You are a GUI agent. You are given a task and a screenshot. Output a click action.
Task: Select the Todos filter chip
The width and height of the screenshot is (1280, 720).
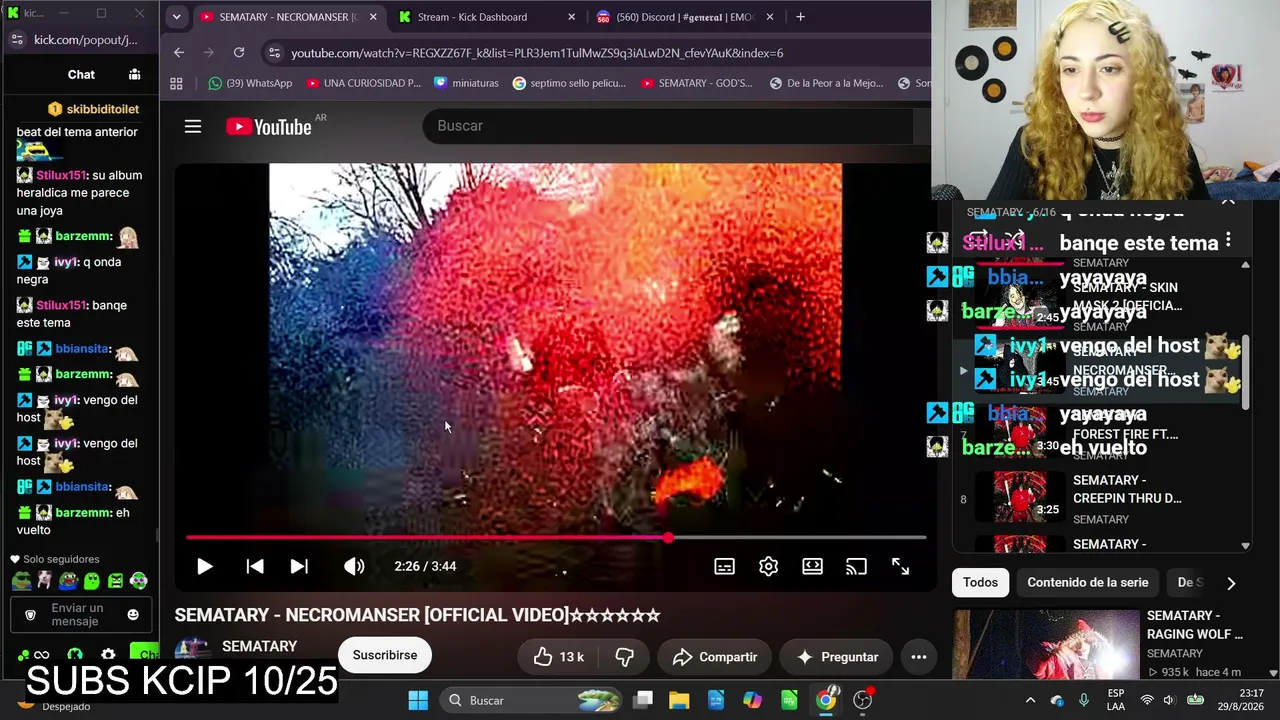coord(980,582)
